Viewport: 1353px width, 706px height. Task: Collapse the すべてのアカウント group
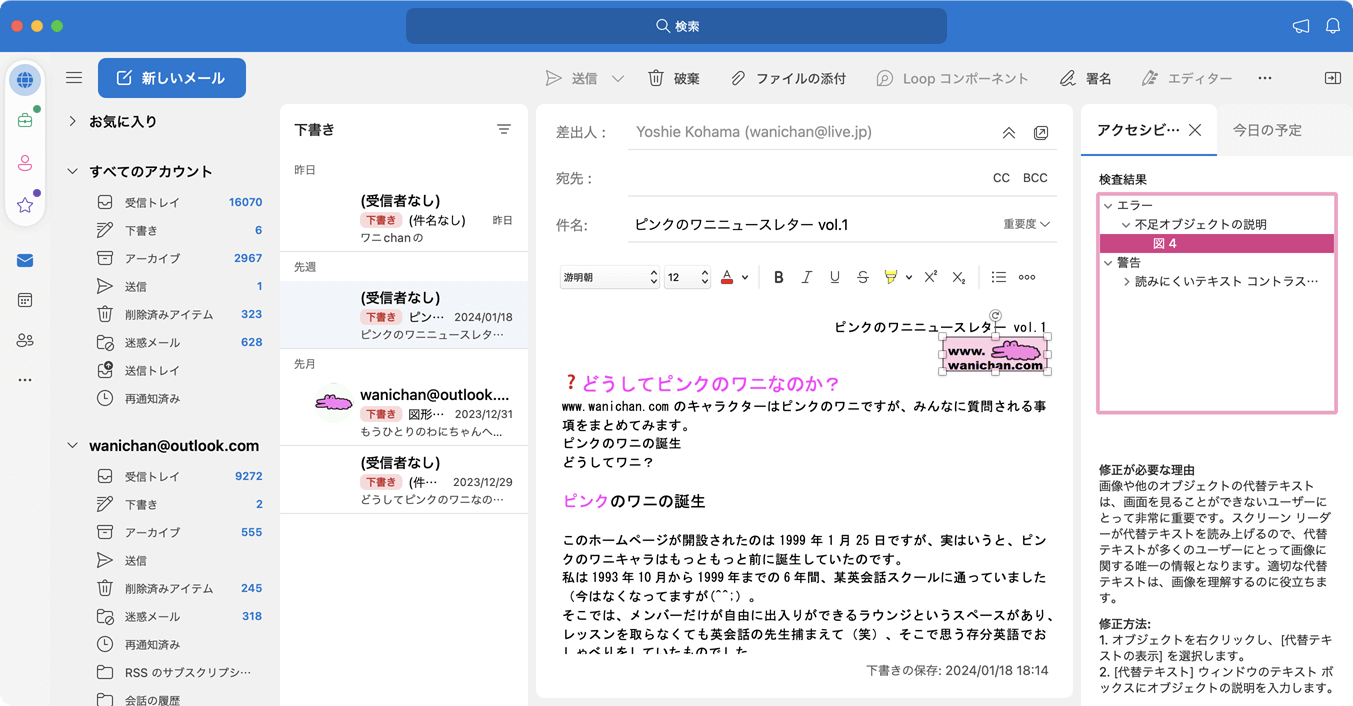pyautogui.click(x=72, y=171)
